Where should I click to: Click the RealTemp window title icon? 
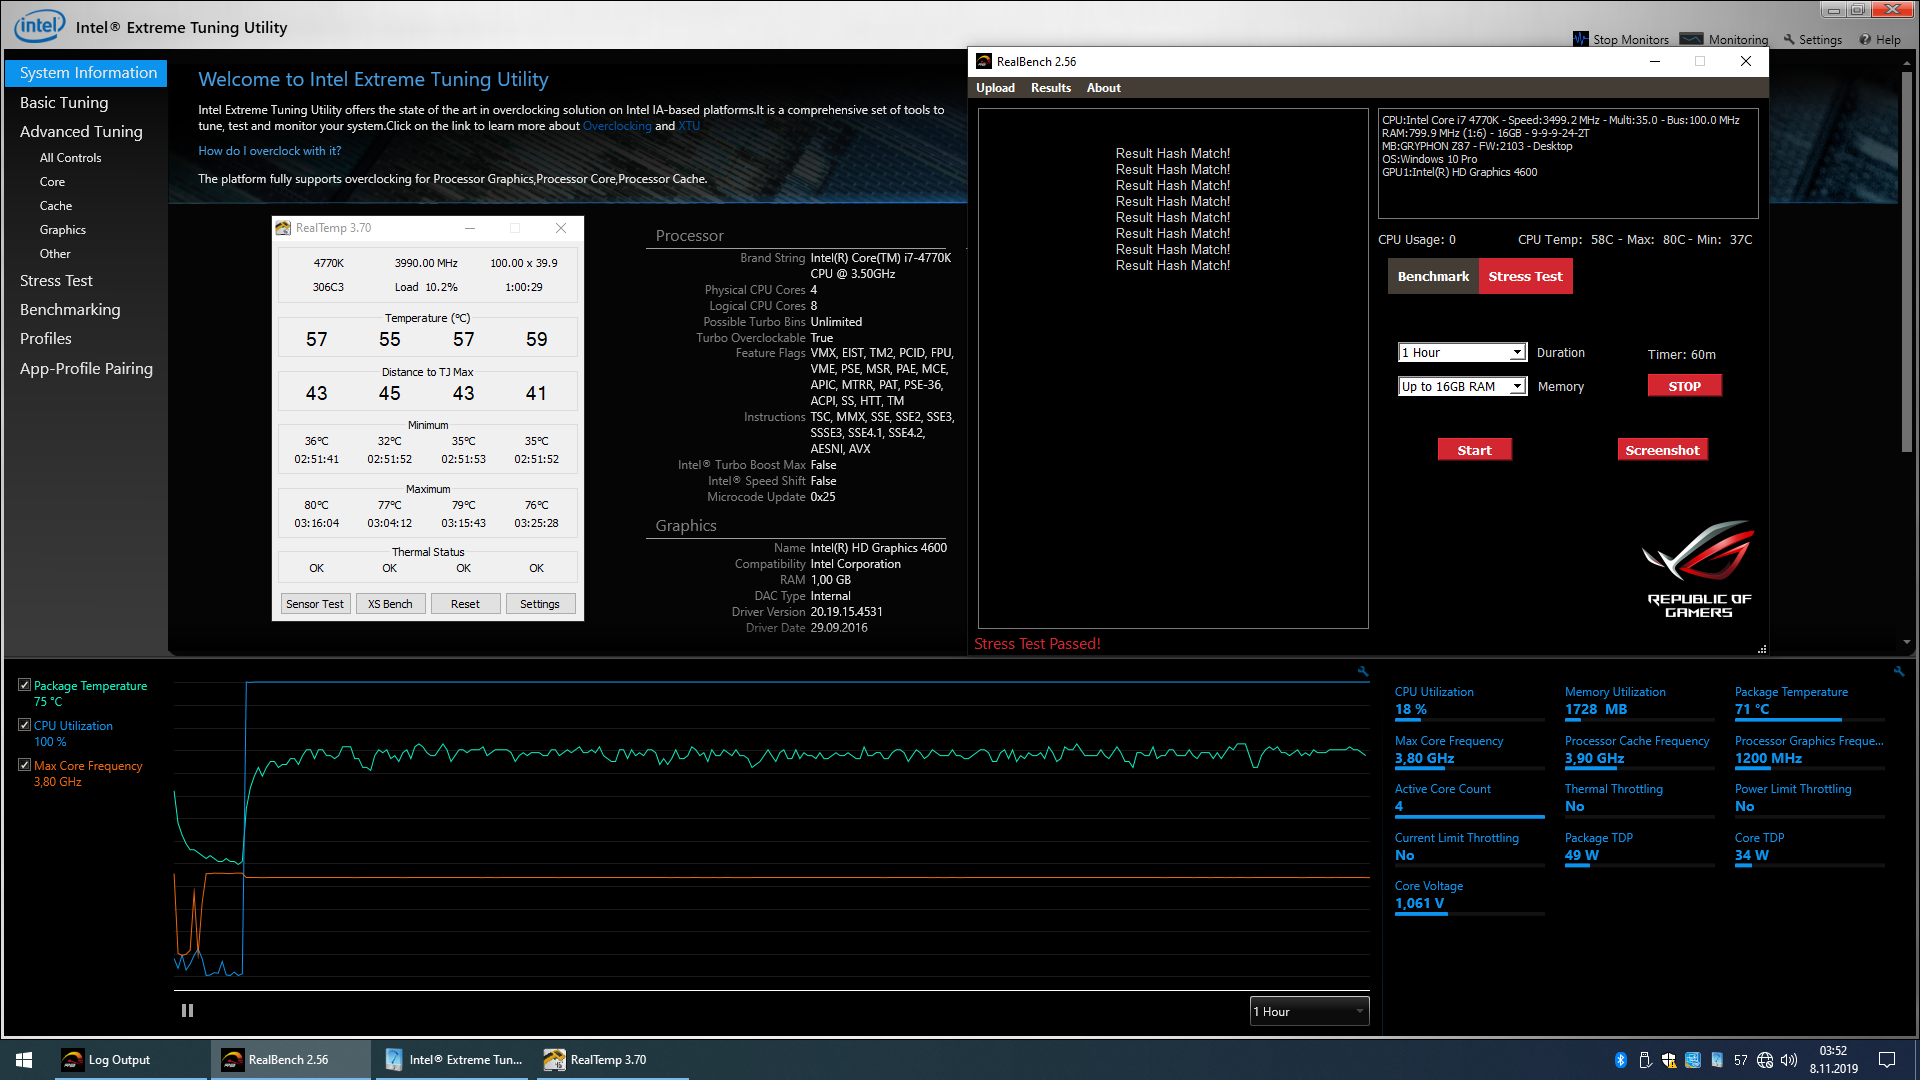coord(283,228)
